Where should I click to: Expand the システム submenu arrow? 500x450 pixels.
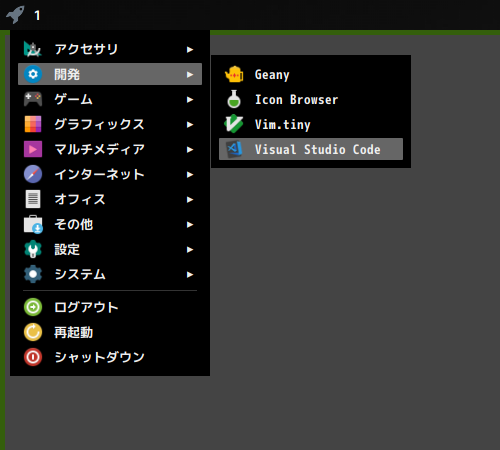tap(190, 275)
